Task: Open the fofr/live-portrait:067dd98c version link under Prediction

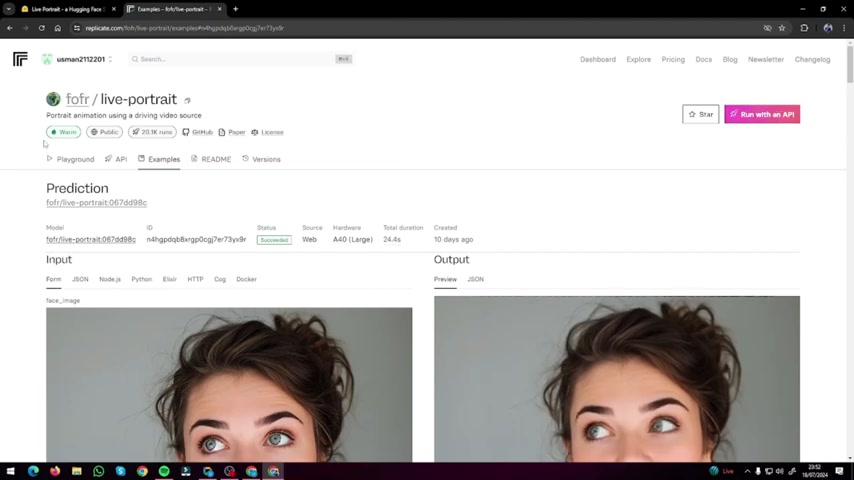Action: click(x=96, y=203)
